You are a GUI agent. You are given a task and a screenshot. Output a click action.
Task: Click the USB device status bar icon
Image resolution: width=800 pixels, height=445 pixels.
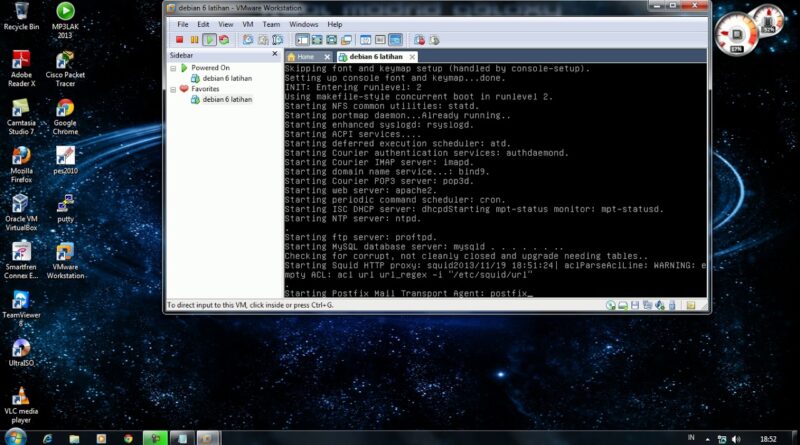(x=672, y=305)
